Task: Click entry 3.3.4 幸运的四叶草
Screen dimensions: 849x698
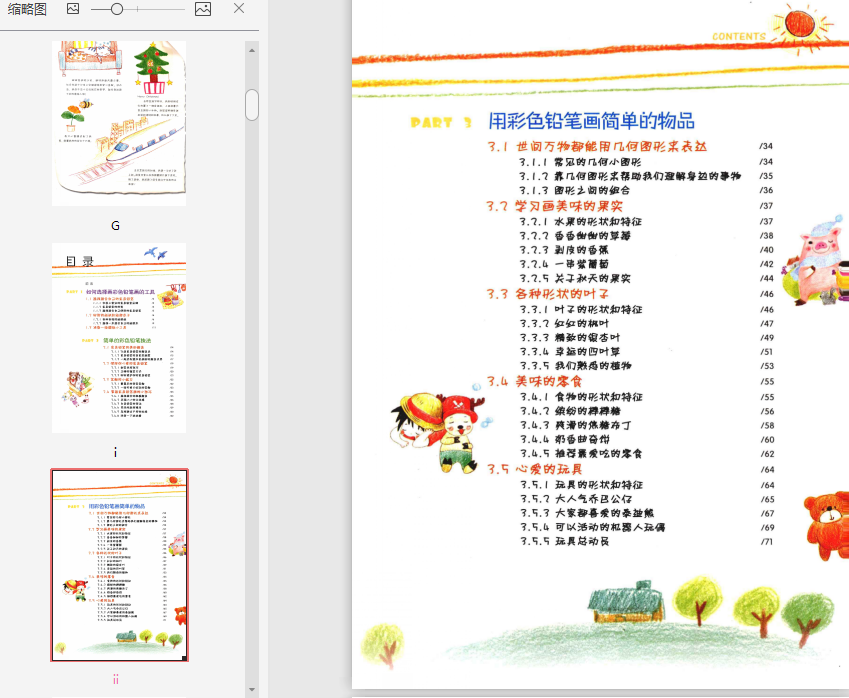Action: (570, 351)
